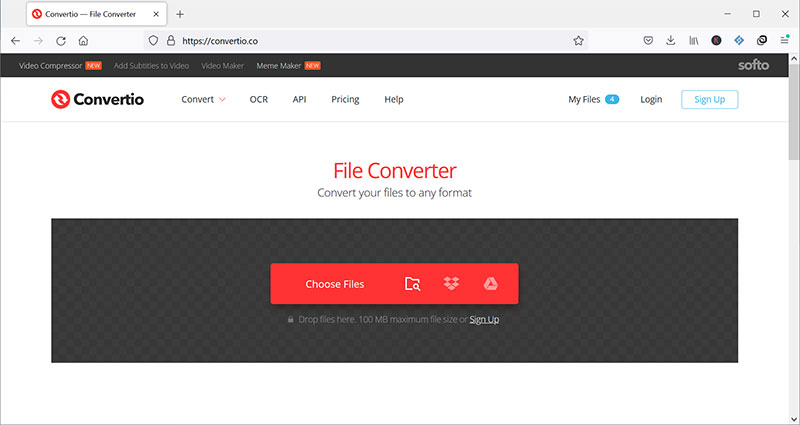Open the Video Maker link
This screenshot has height=425, width=800.
(222, 66)
